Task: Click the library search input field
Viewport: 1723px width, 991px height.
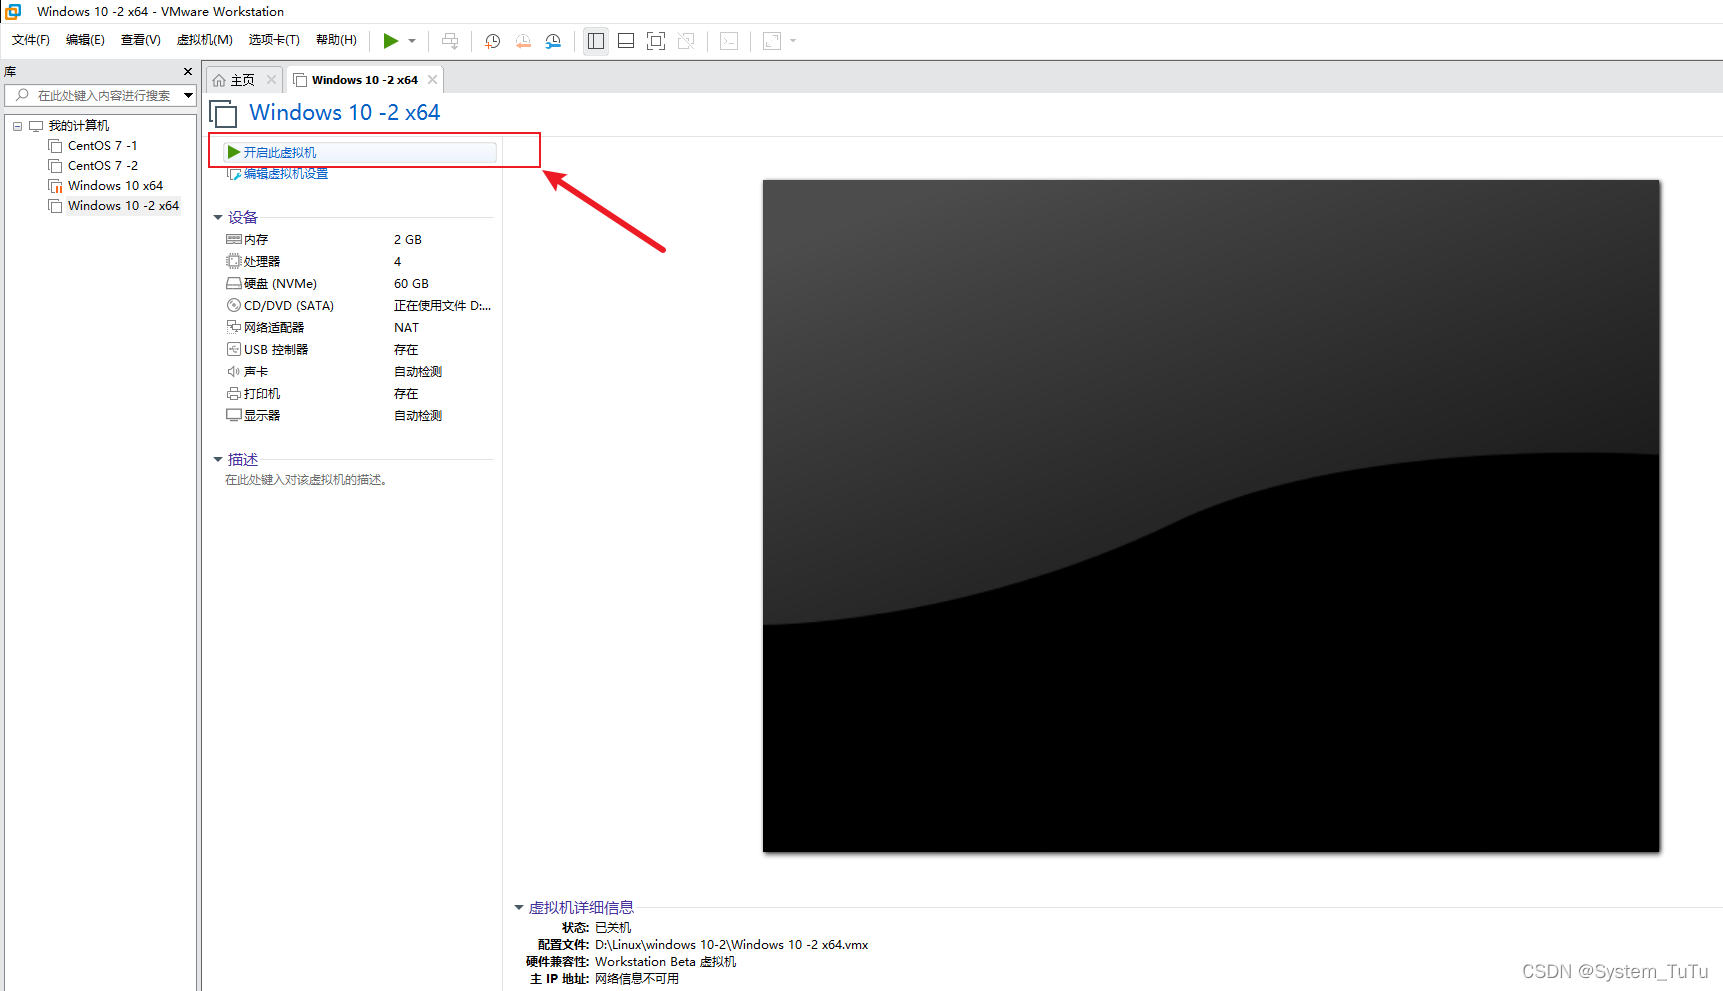Action: [x=102, y=96]
